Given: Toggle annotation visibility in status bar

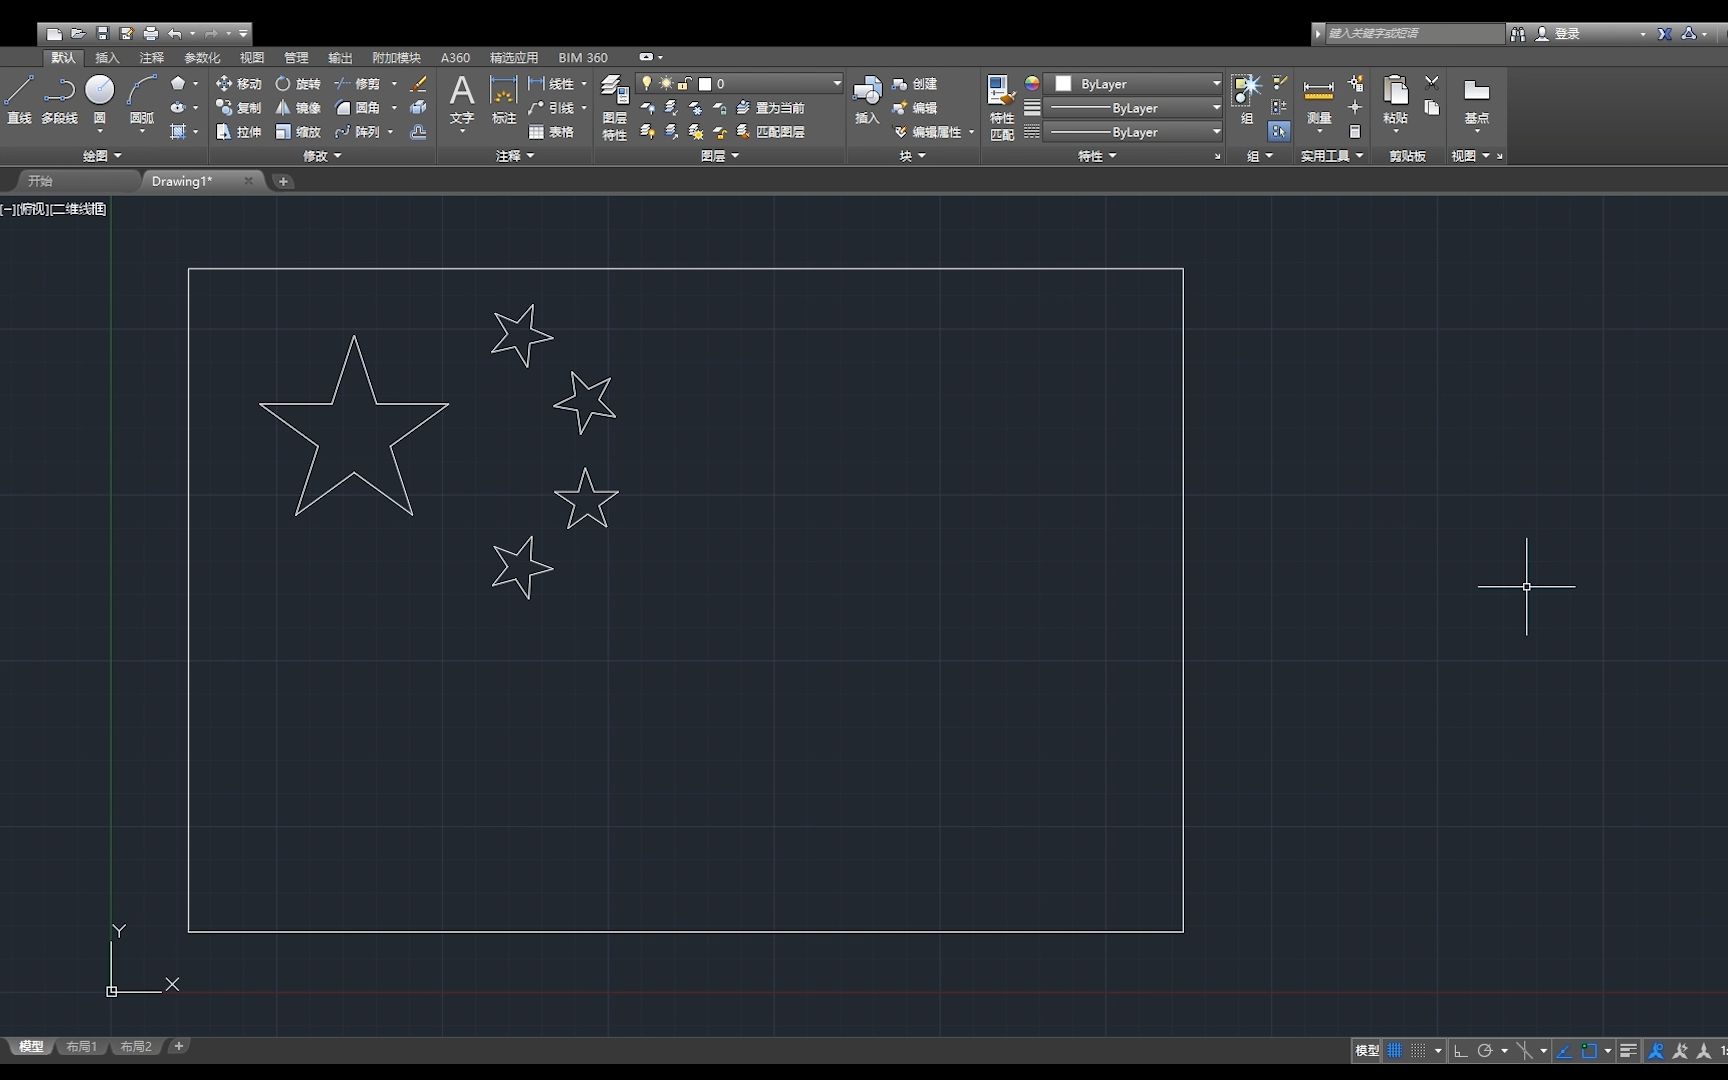Looking at the screenshot, I should pos(1657,1050).
